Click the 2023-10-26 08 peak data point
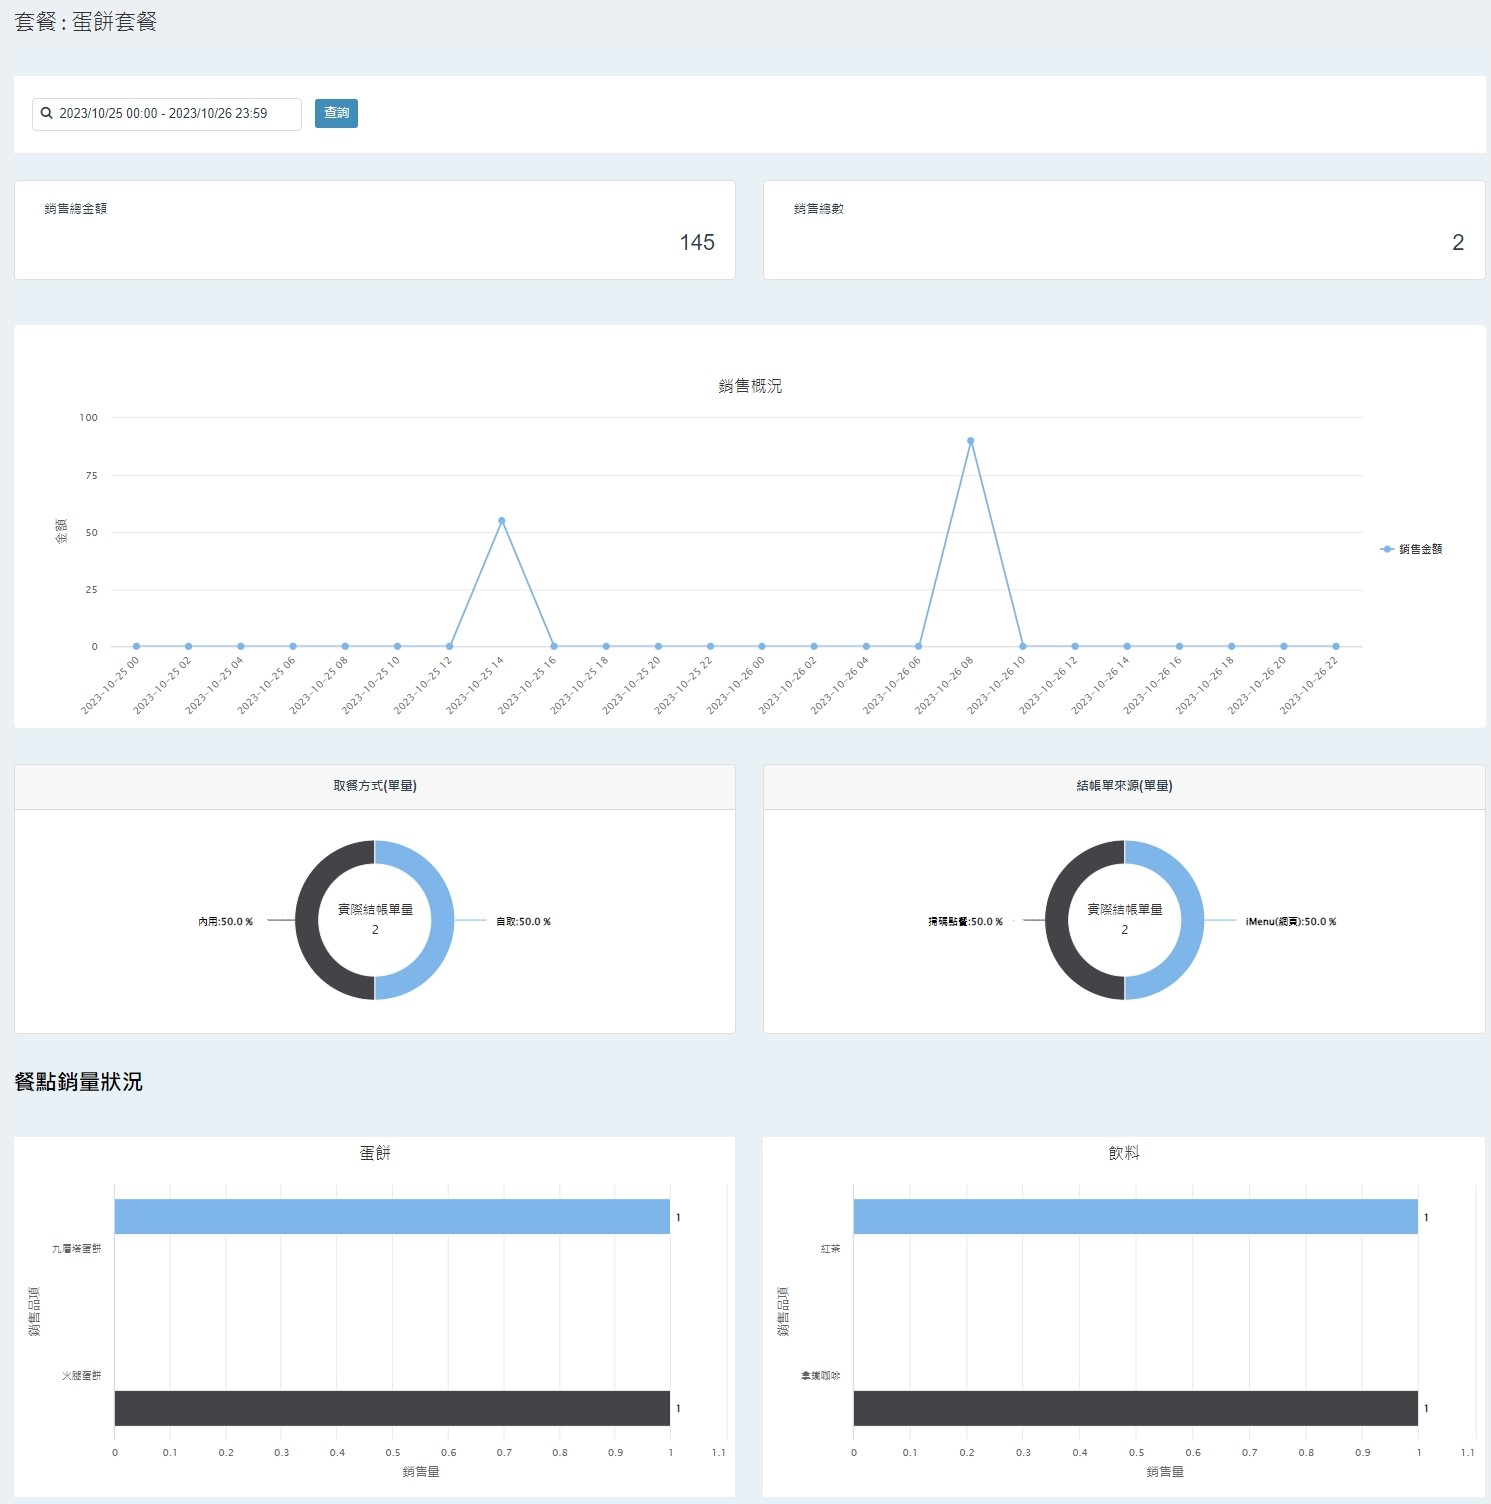Image resolution: width=1491 pixels, height=1504 pixels. tap(970, 441)
